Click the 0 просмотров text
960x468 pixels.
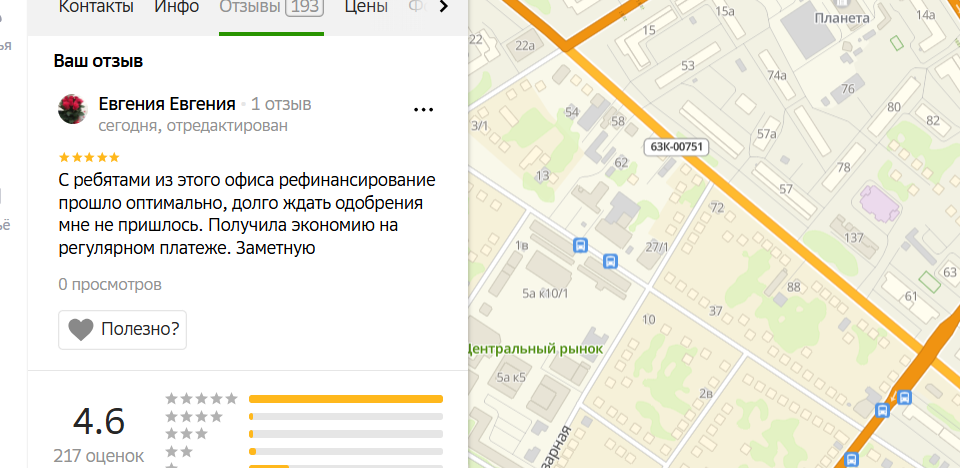110,284
